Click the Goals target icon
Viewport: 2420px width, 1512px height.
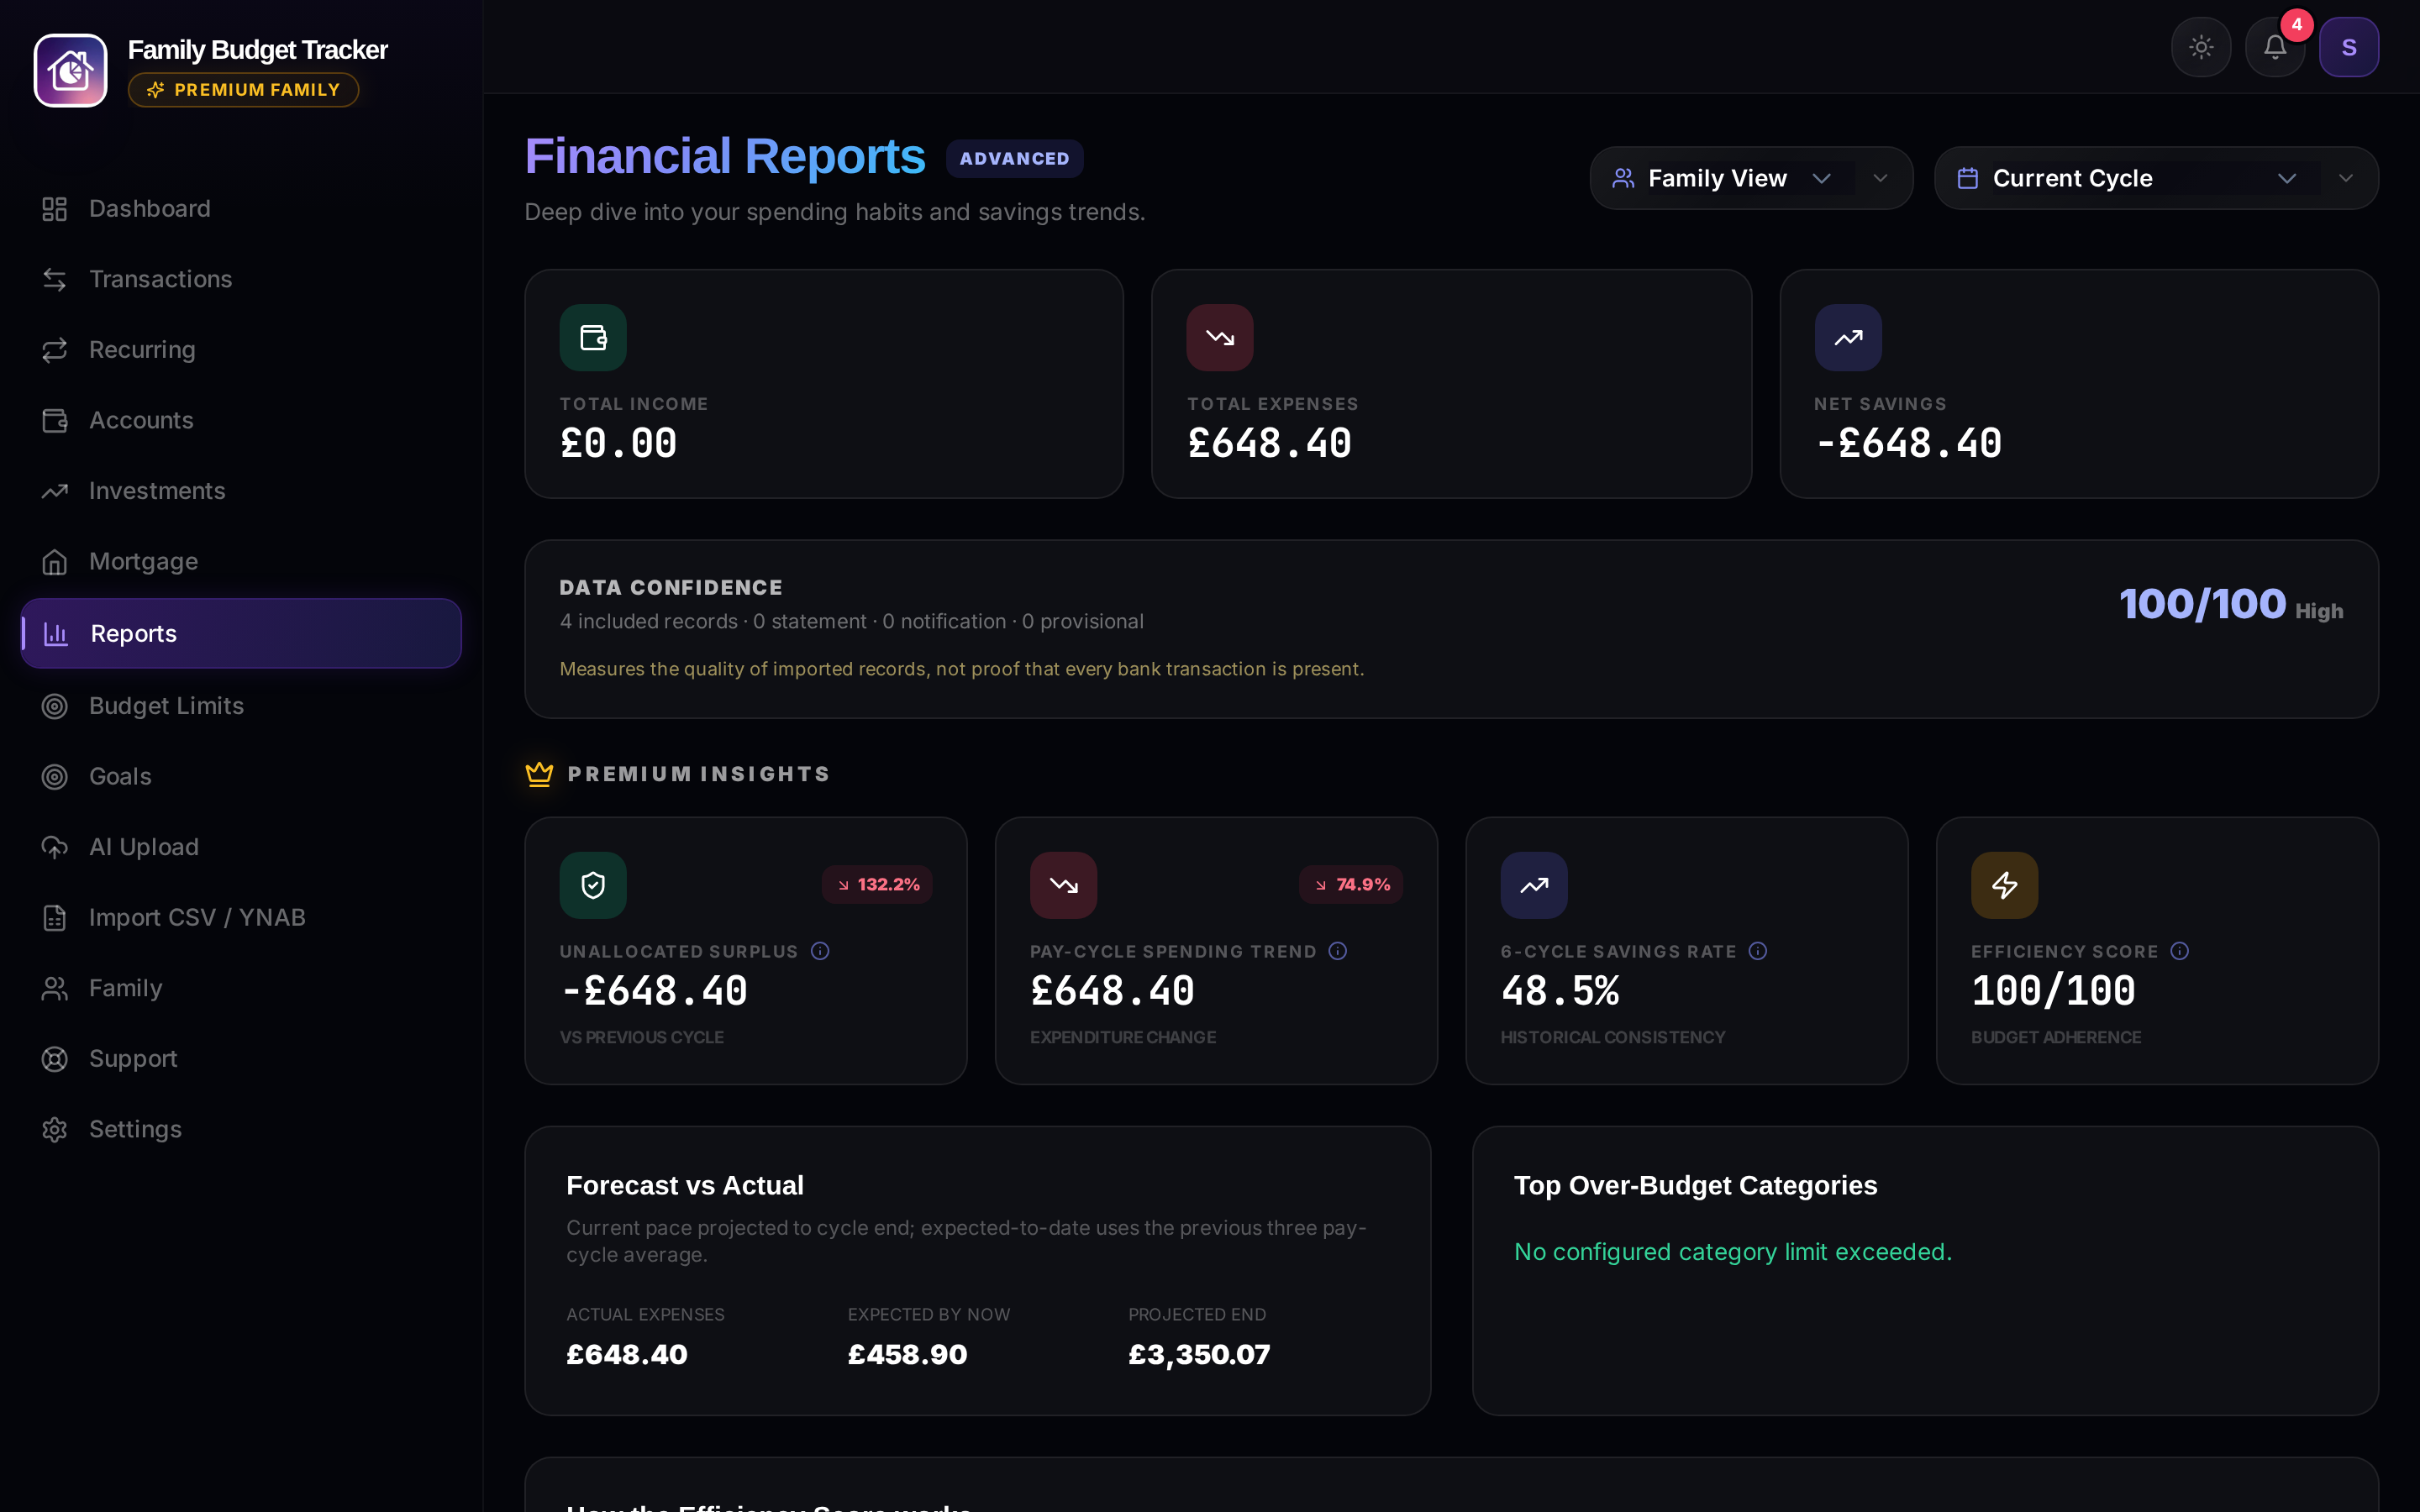point(55,777)
